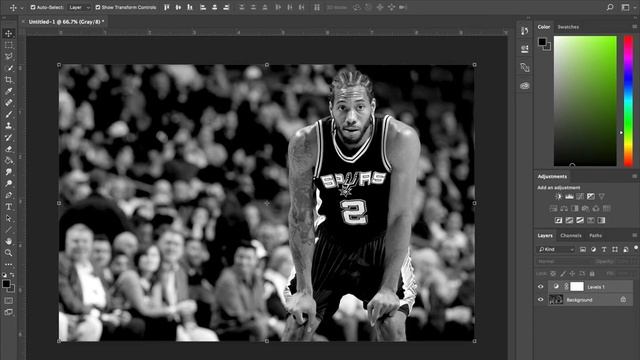Click the toolbar foreground color swatch
Screen dimensions: 640x360
click(x=6, y=284)
